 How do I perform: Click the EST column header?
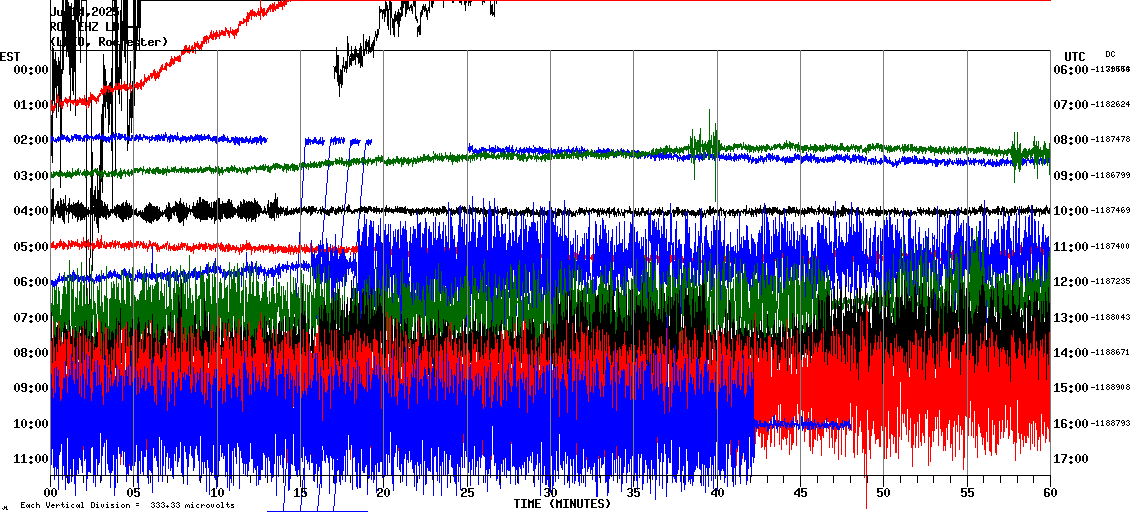[10, 56]
